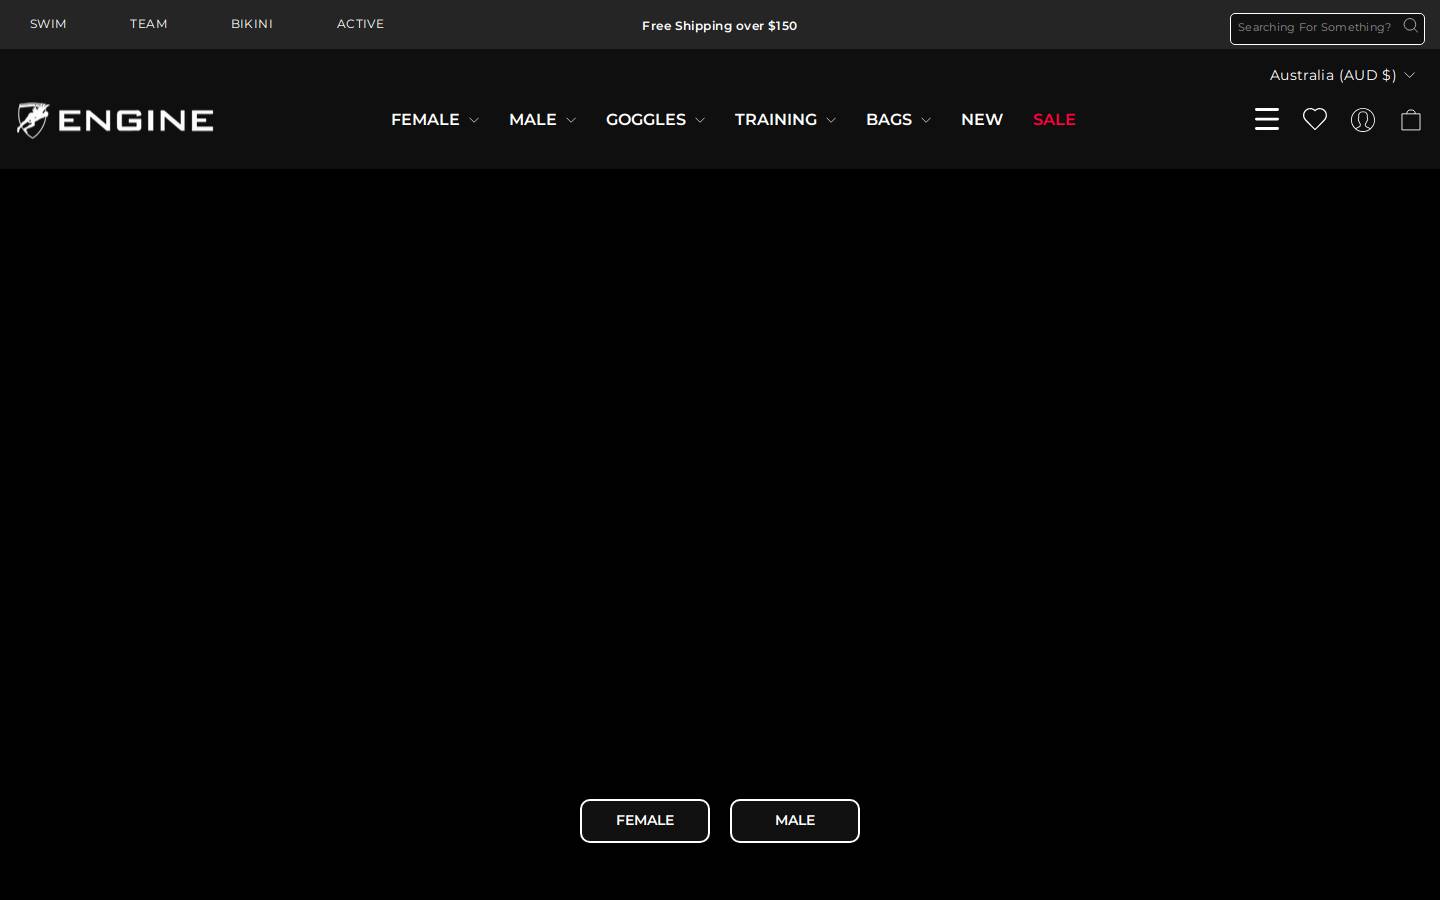Open the SWIM top bar link
Viewport: 1440px width, 900px height.
[48, 24]
